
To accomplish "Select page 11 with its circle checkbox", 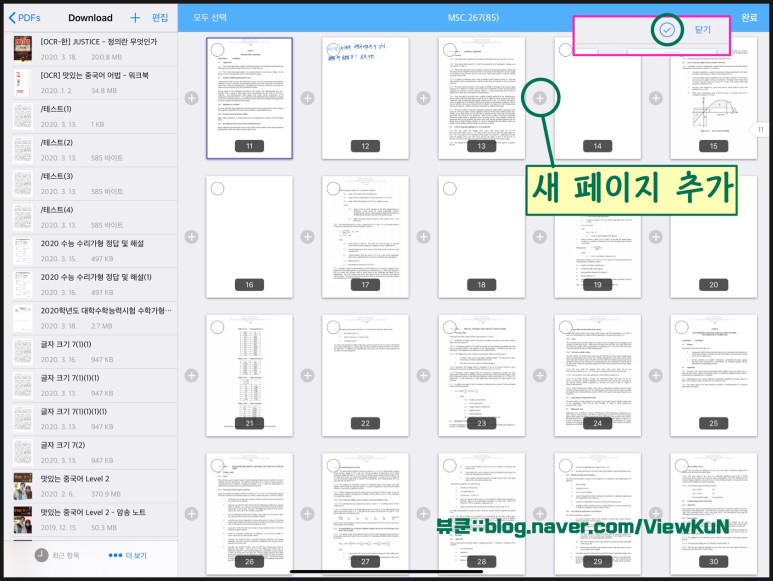I will point(217,50).
